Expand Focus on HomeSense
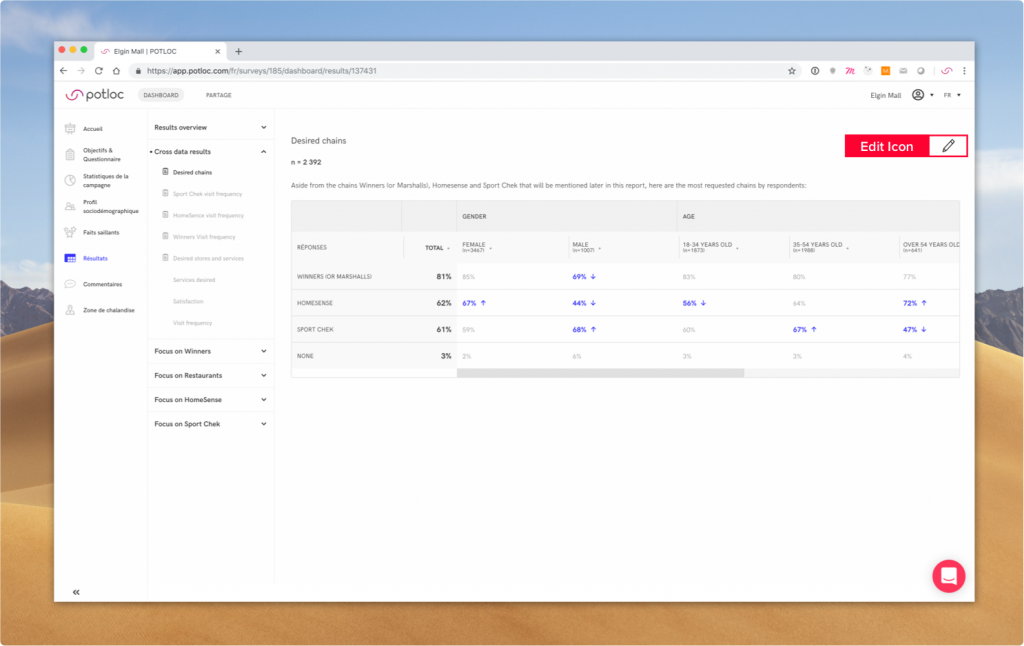This screenshot has height=646, width=1024. (x=210, y=400)
